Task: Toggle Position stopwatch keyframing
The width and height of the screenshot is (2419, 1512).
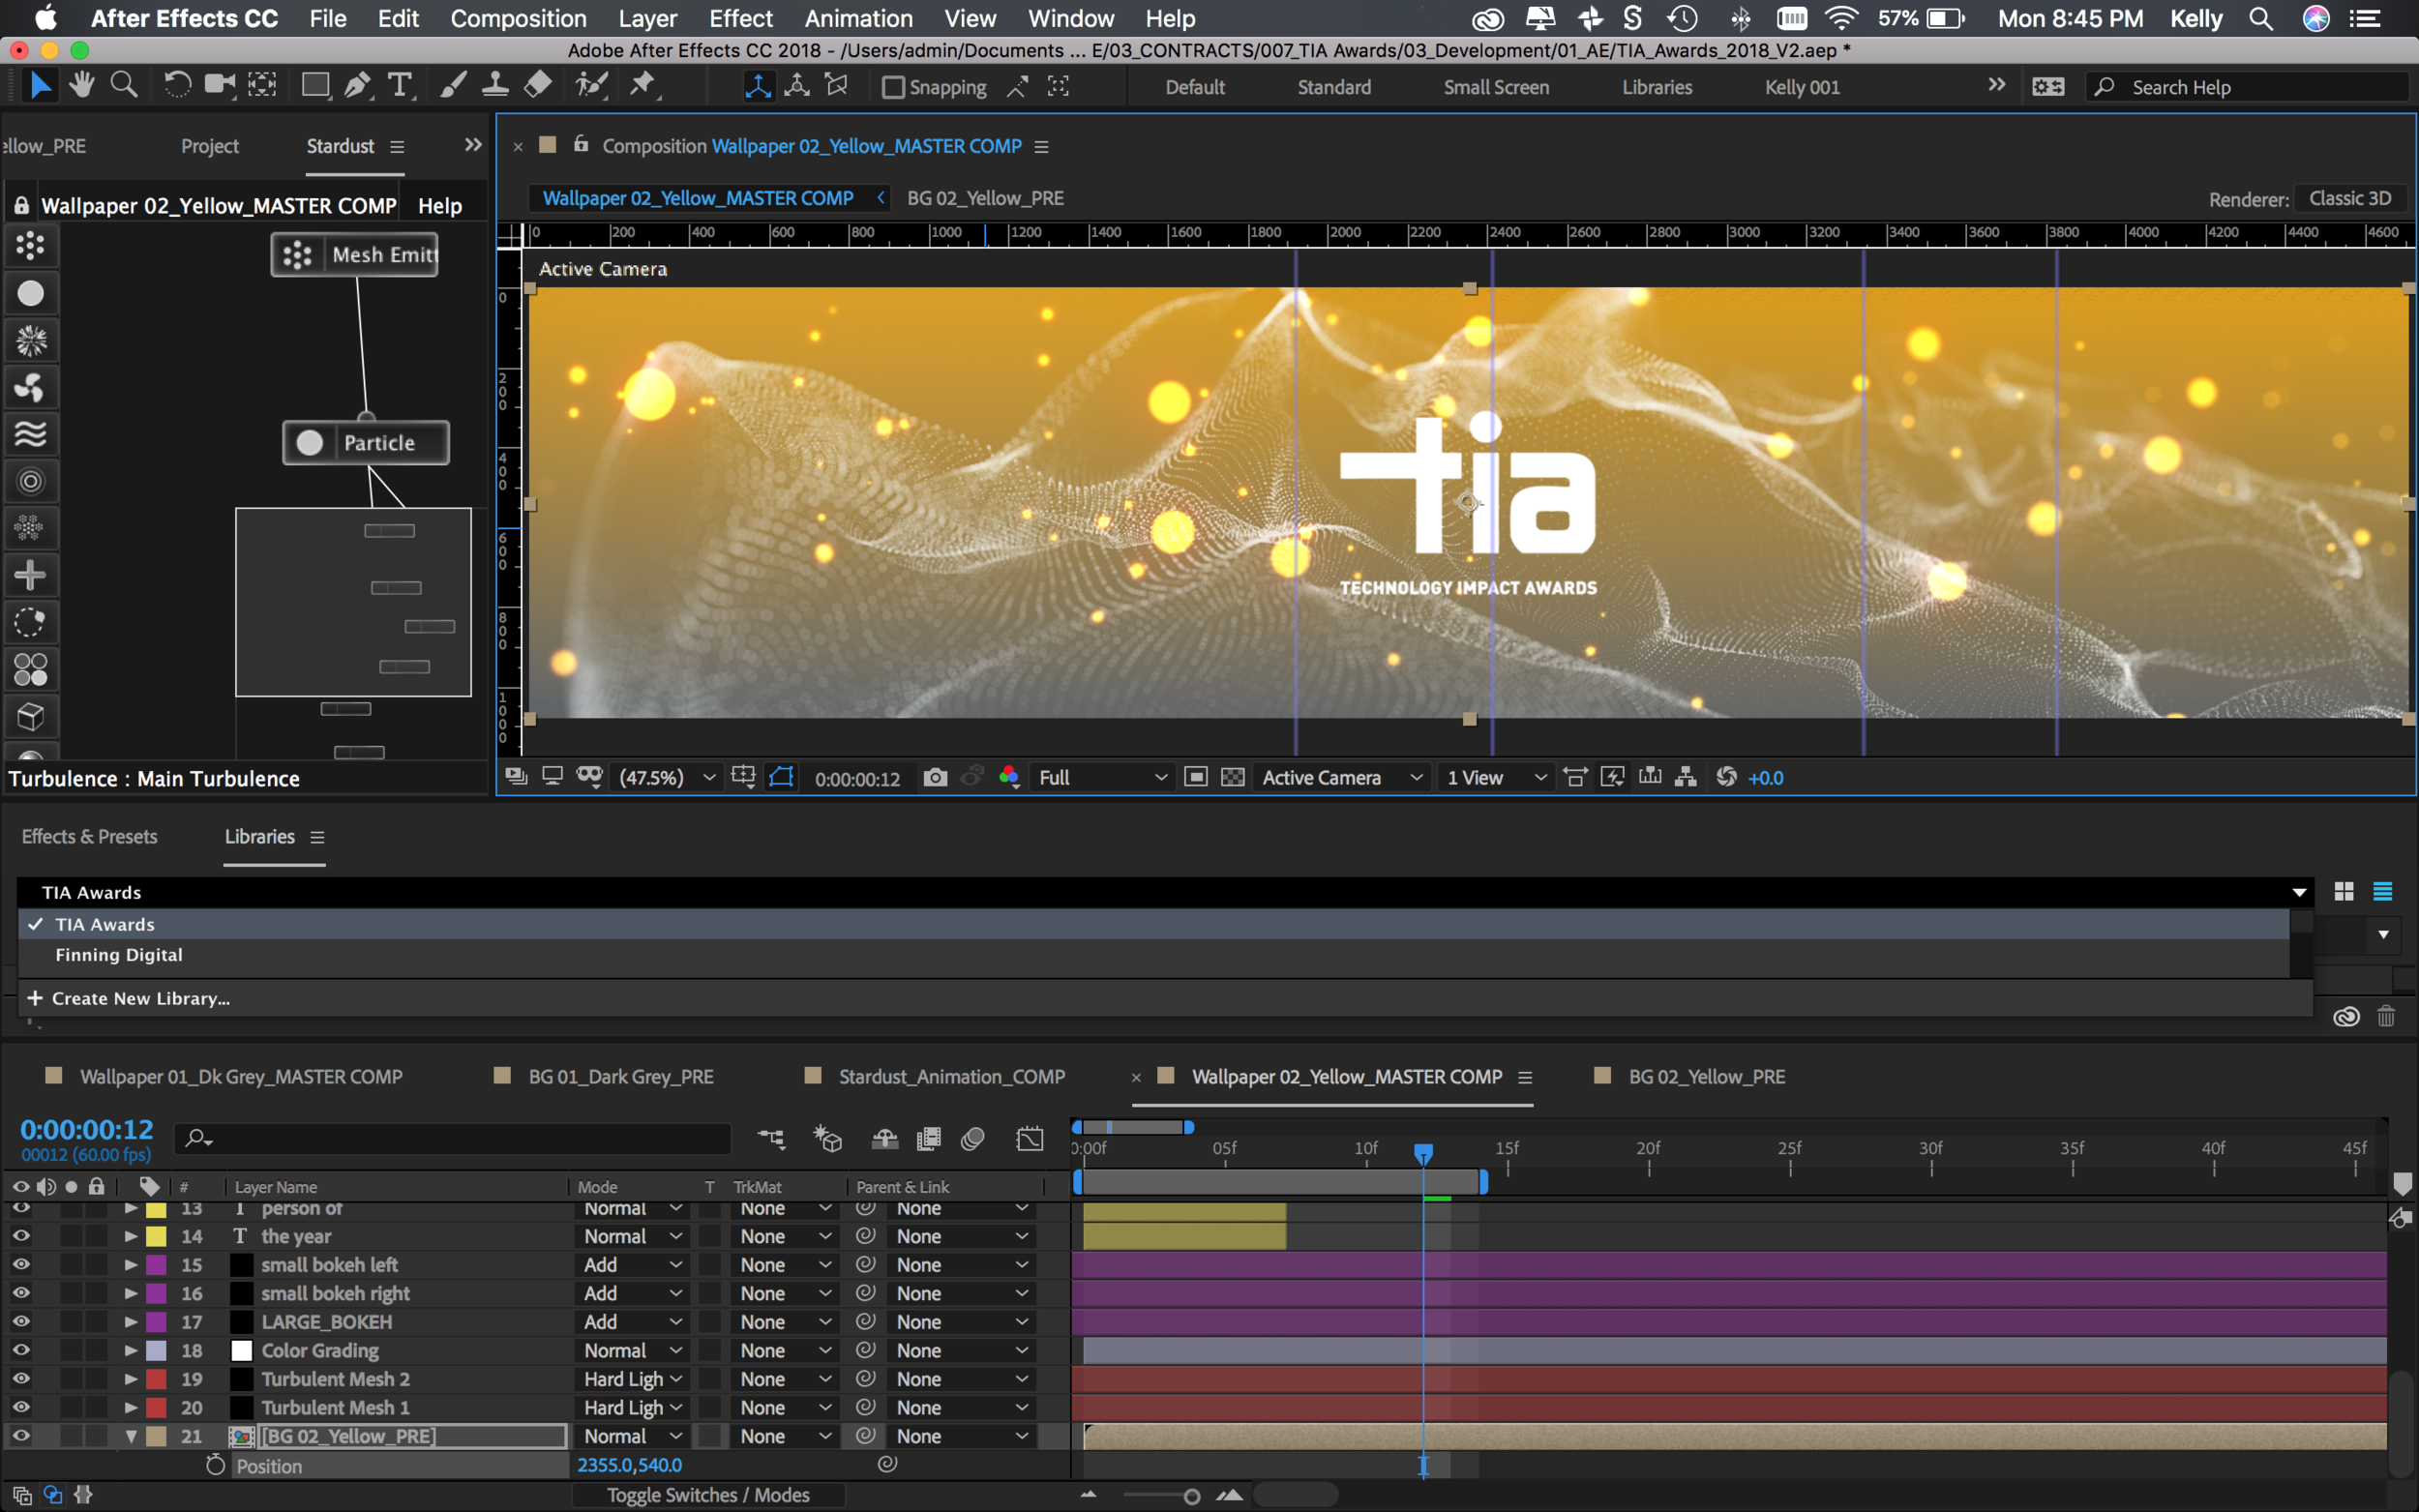Action: [x=215, y=1465]
